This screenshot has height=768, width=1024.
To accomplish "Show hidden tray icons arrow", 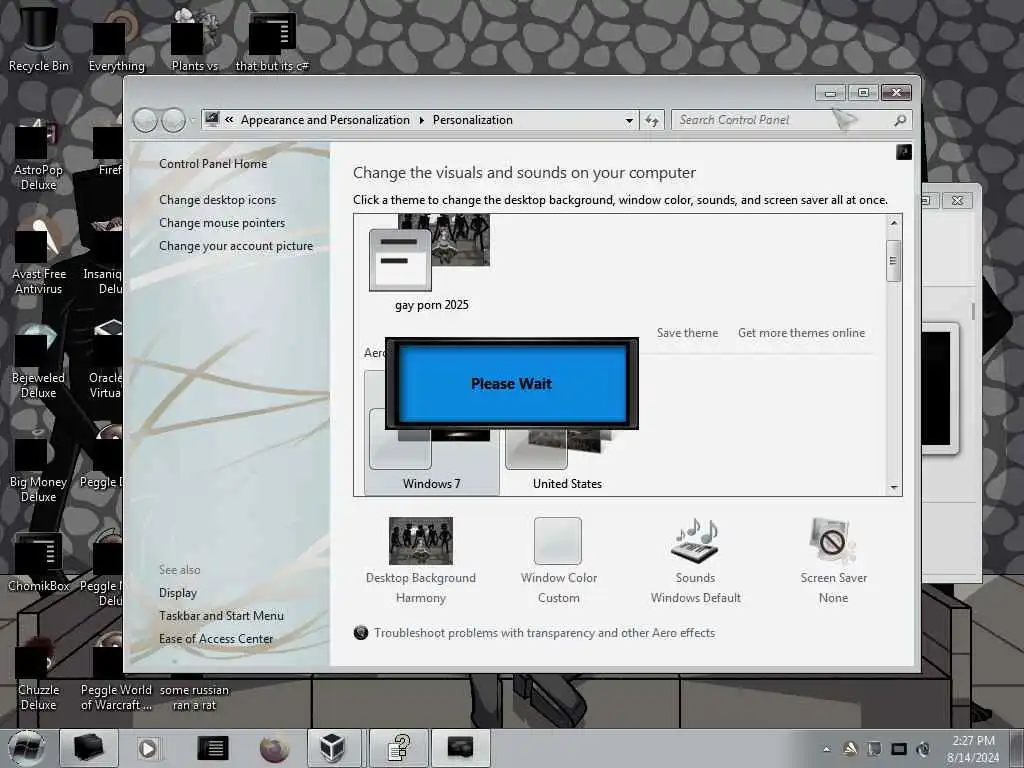I will (827, 749).
